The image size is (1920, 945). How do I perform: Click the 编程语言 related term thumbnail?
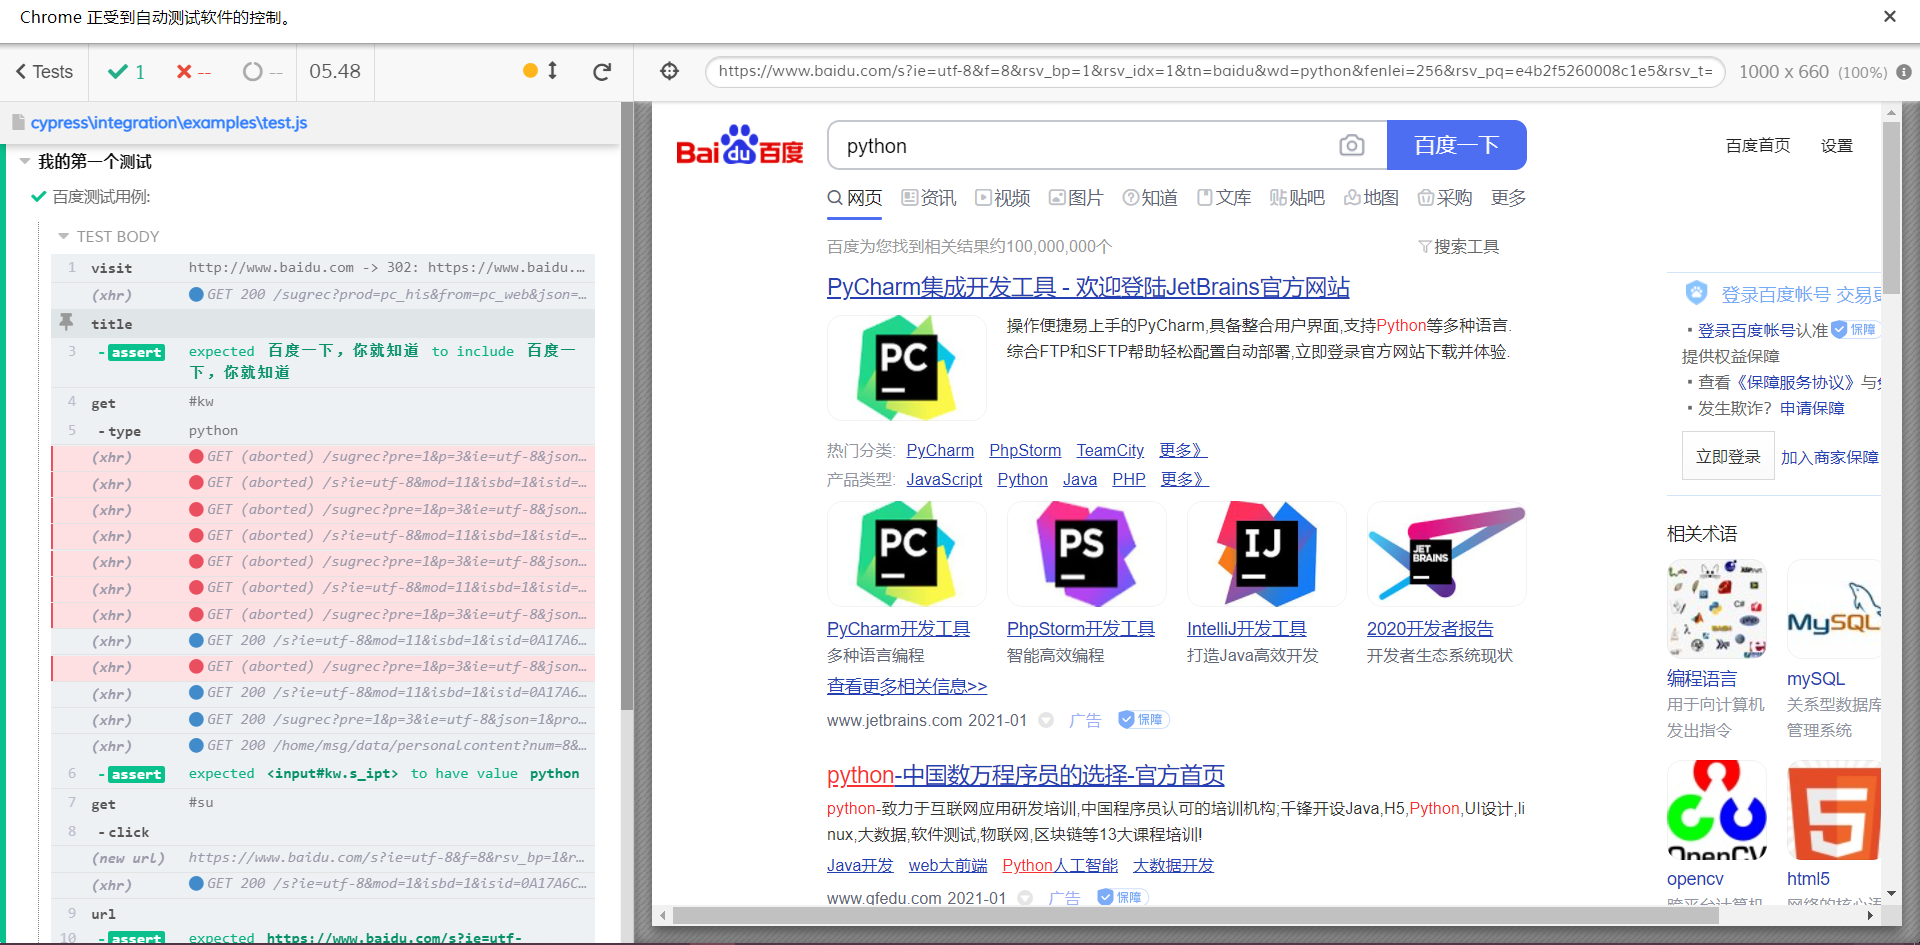click(x=1716, y=608)
